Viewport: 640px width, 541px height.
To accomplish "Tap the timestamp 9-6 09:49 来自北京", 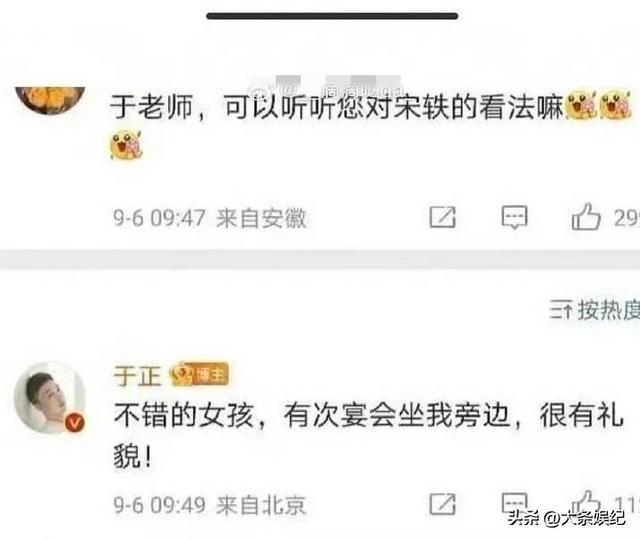I will coord(209,505).
